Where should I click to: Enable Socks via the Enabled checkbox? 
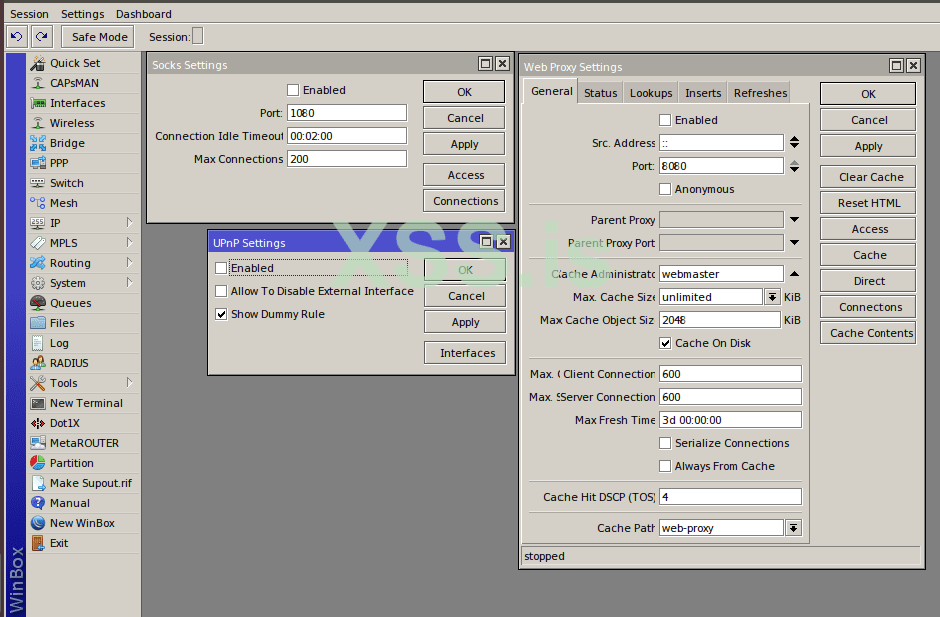click(293, 90)
